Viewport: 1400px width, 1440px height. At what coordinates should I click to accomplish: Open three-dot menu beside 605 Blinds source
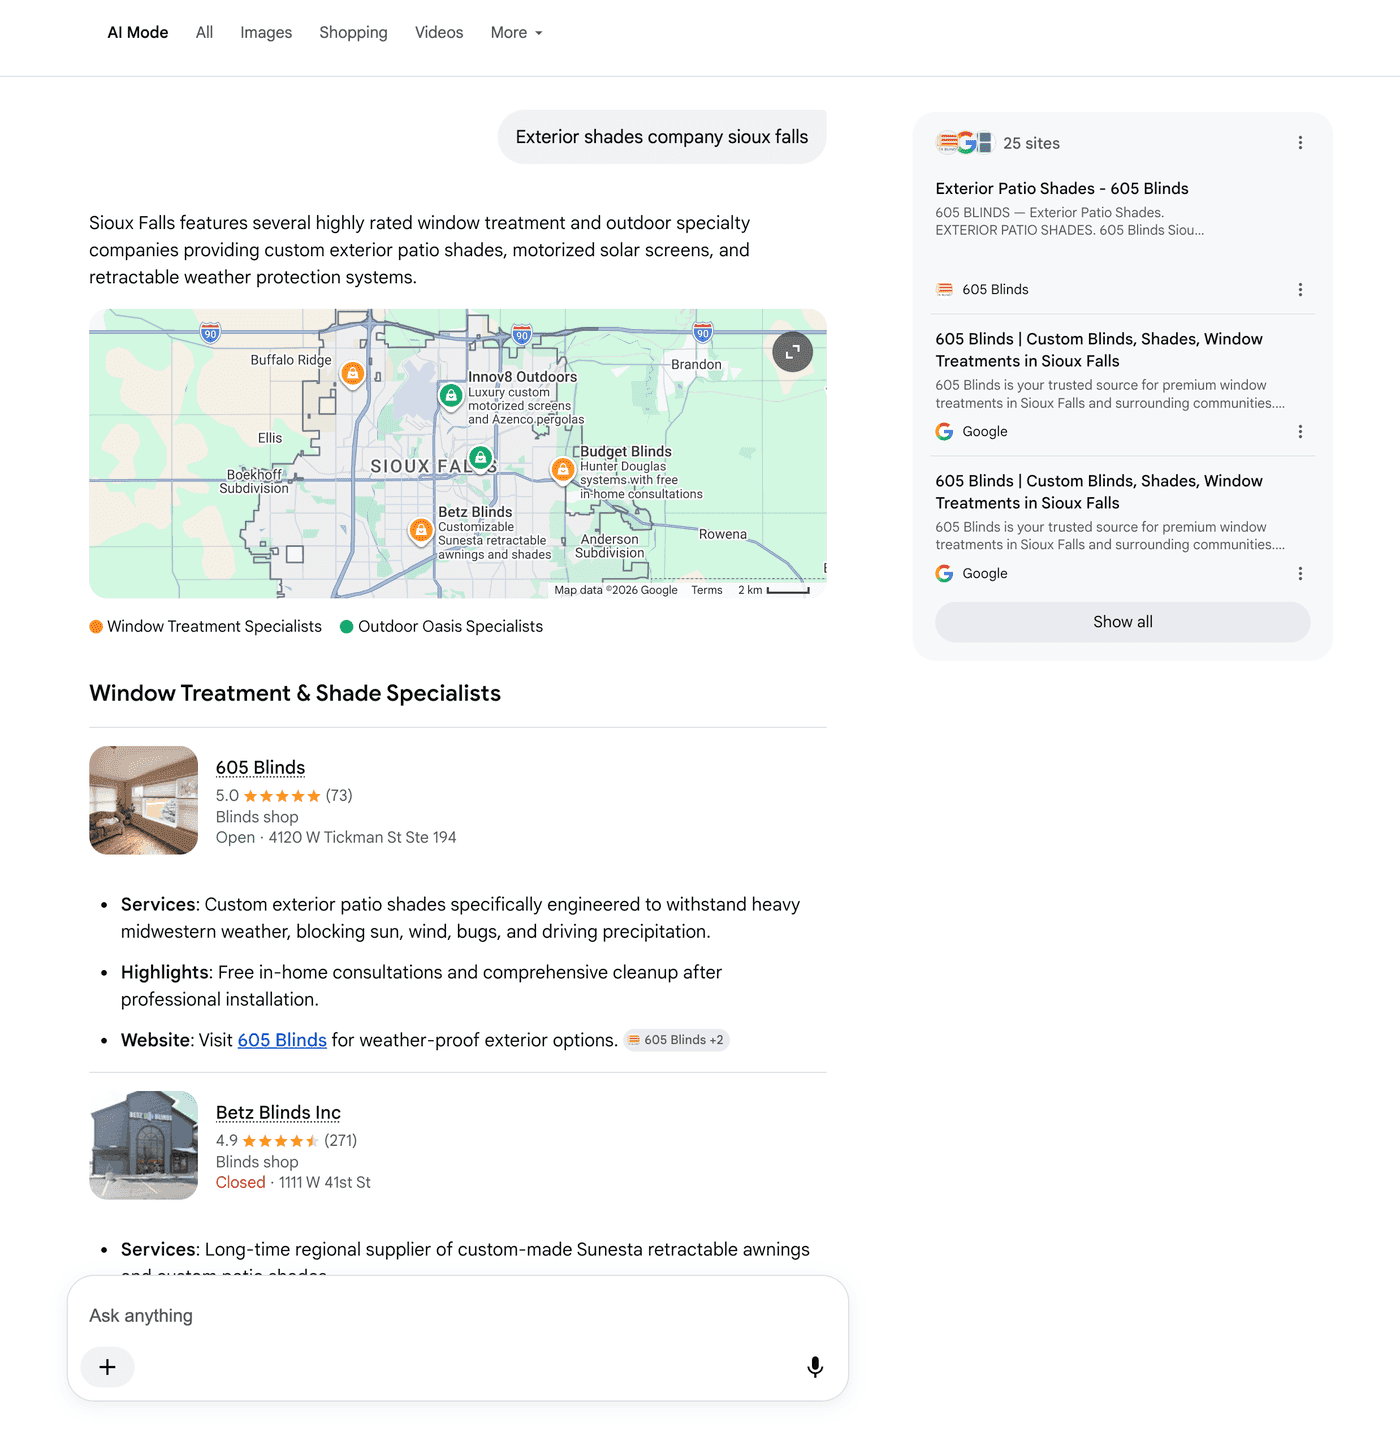click(1300, 290)
